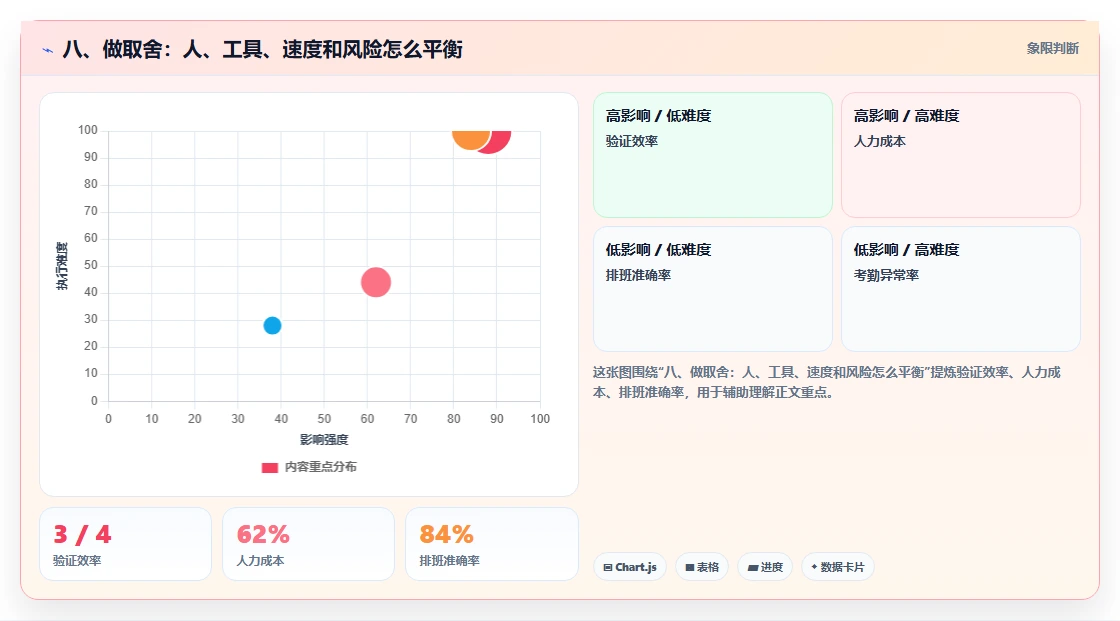Select the 62% 人力成本 stat card
Screen dimensions: 1120x621
pos(309,544)
